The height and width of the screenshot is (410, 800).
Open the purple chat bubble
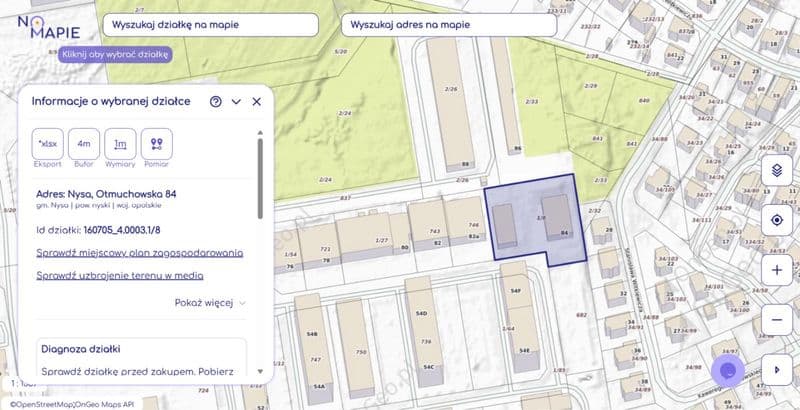click(728, 371)
